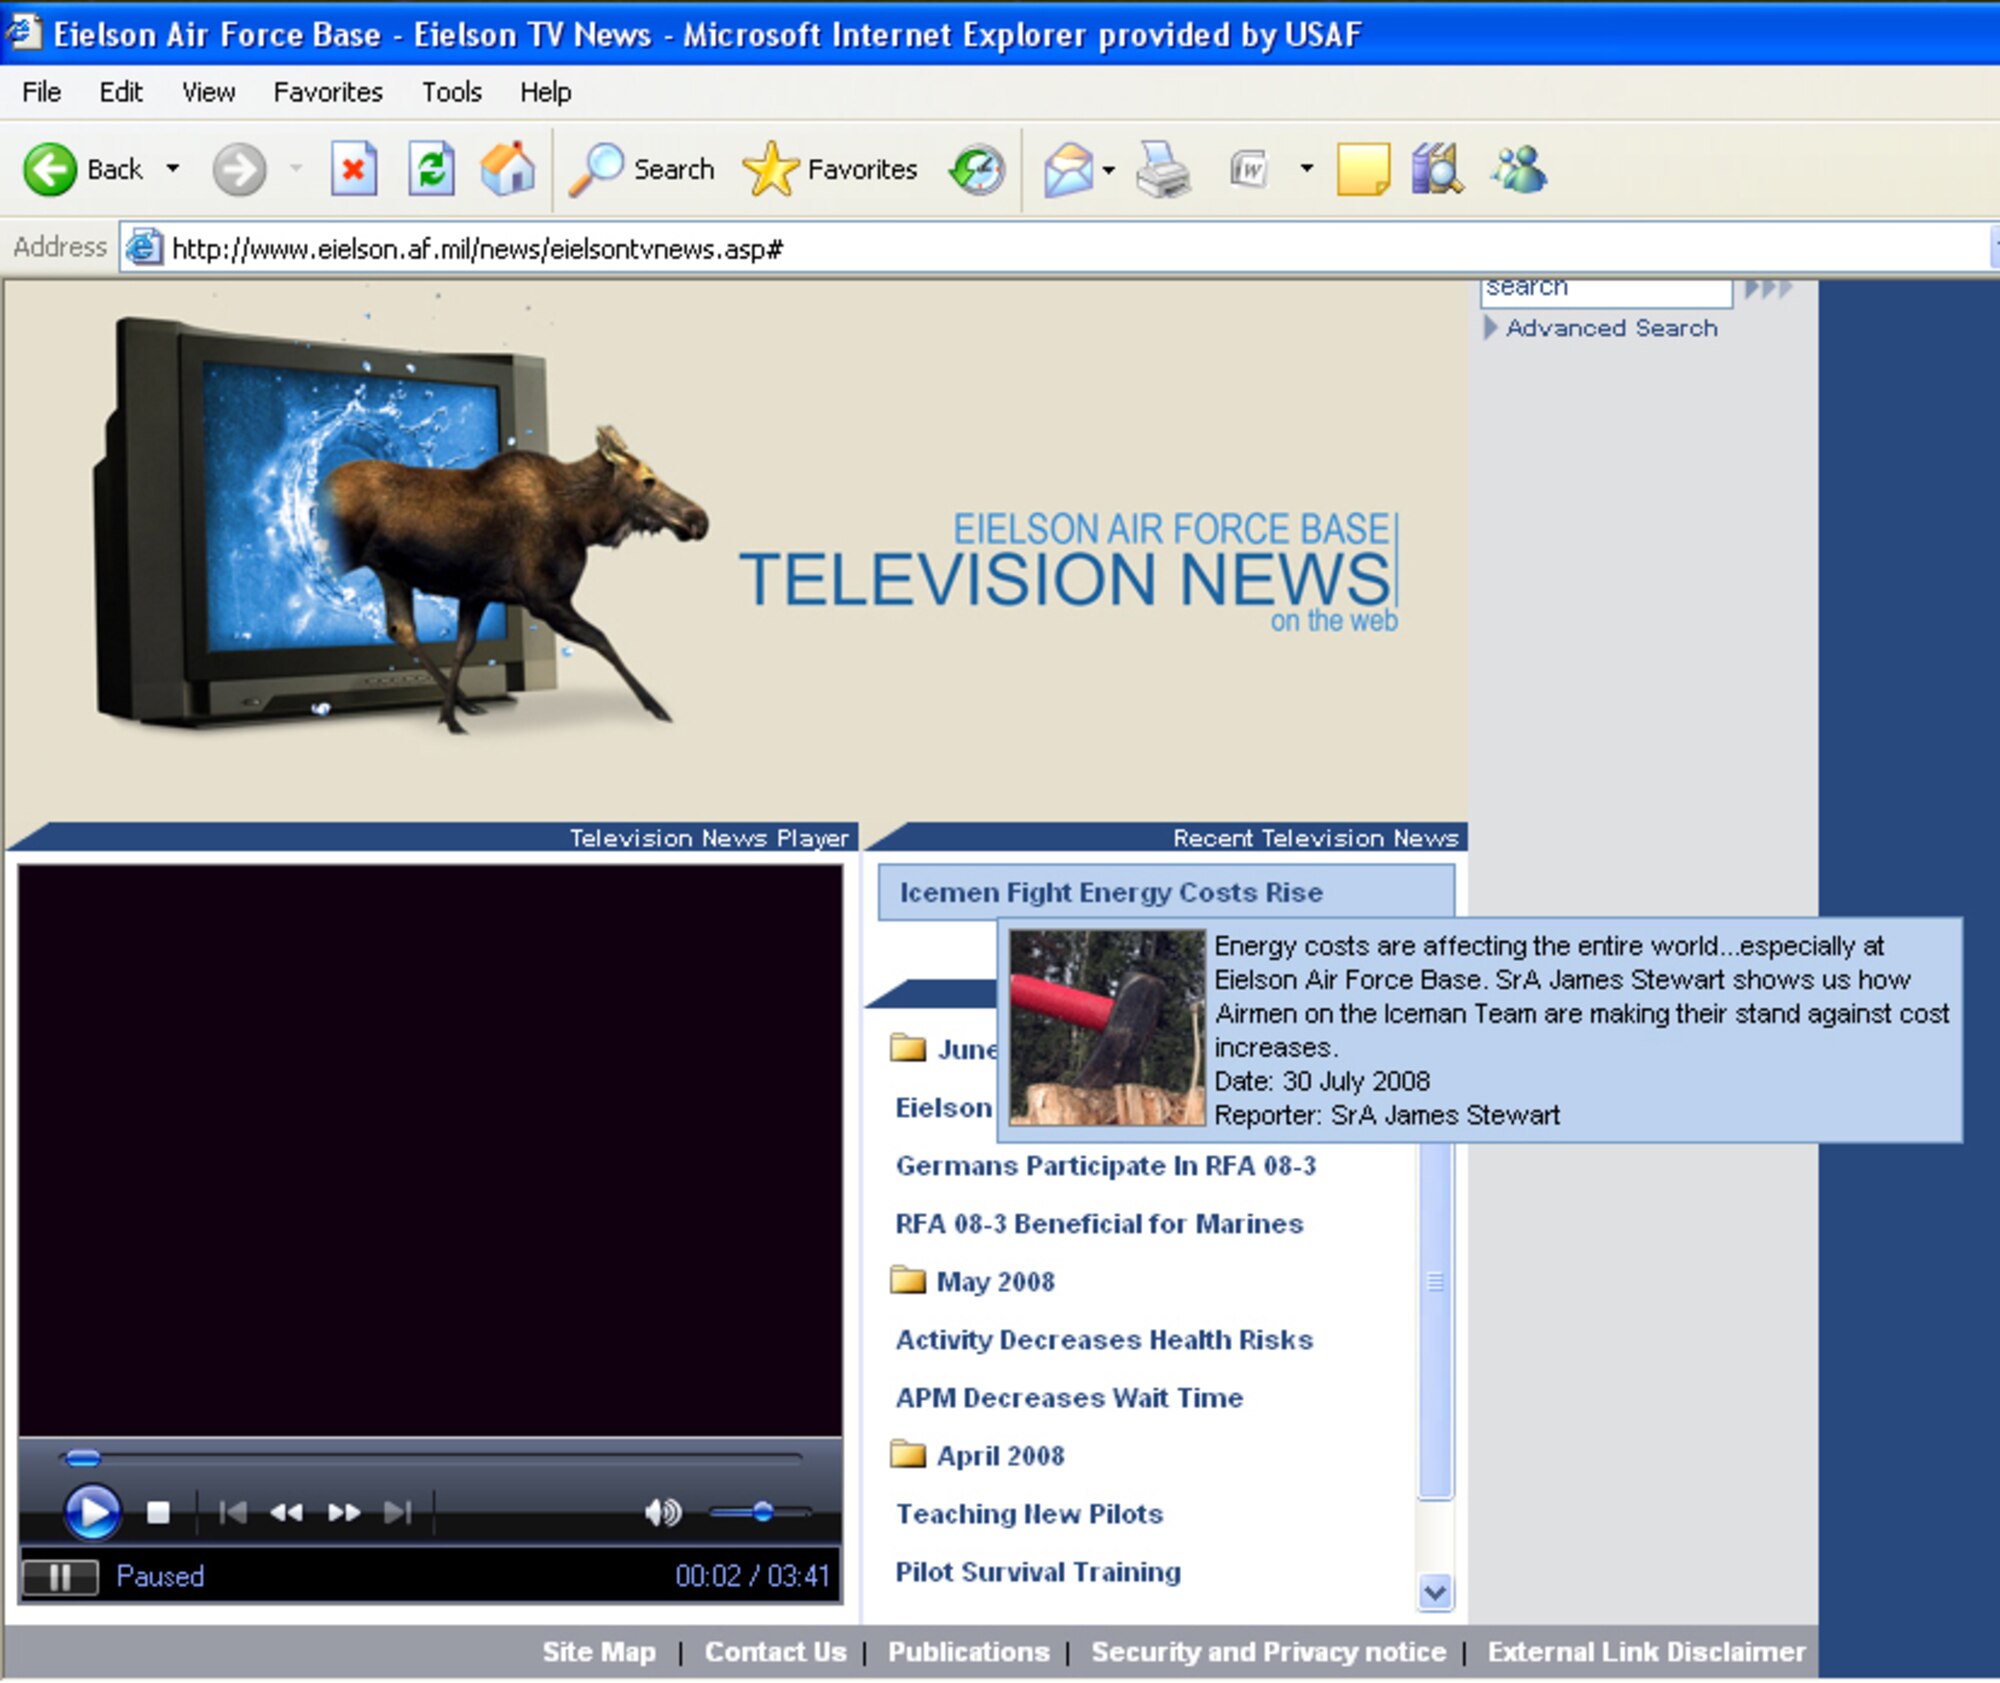Open the Edit menu
2000x1683 pixels.
pos(121,92)
